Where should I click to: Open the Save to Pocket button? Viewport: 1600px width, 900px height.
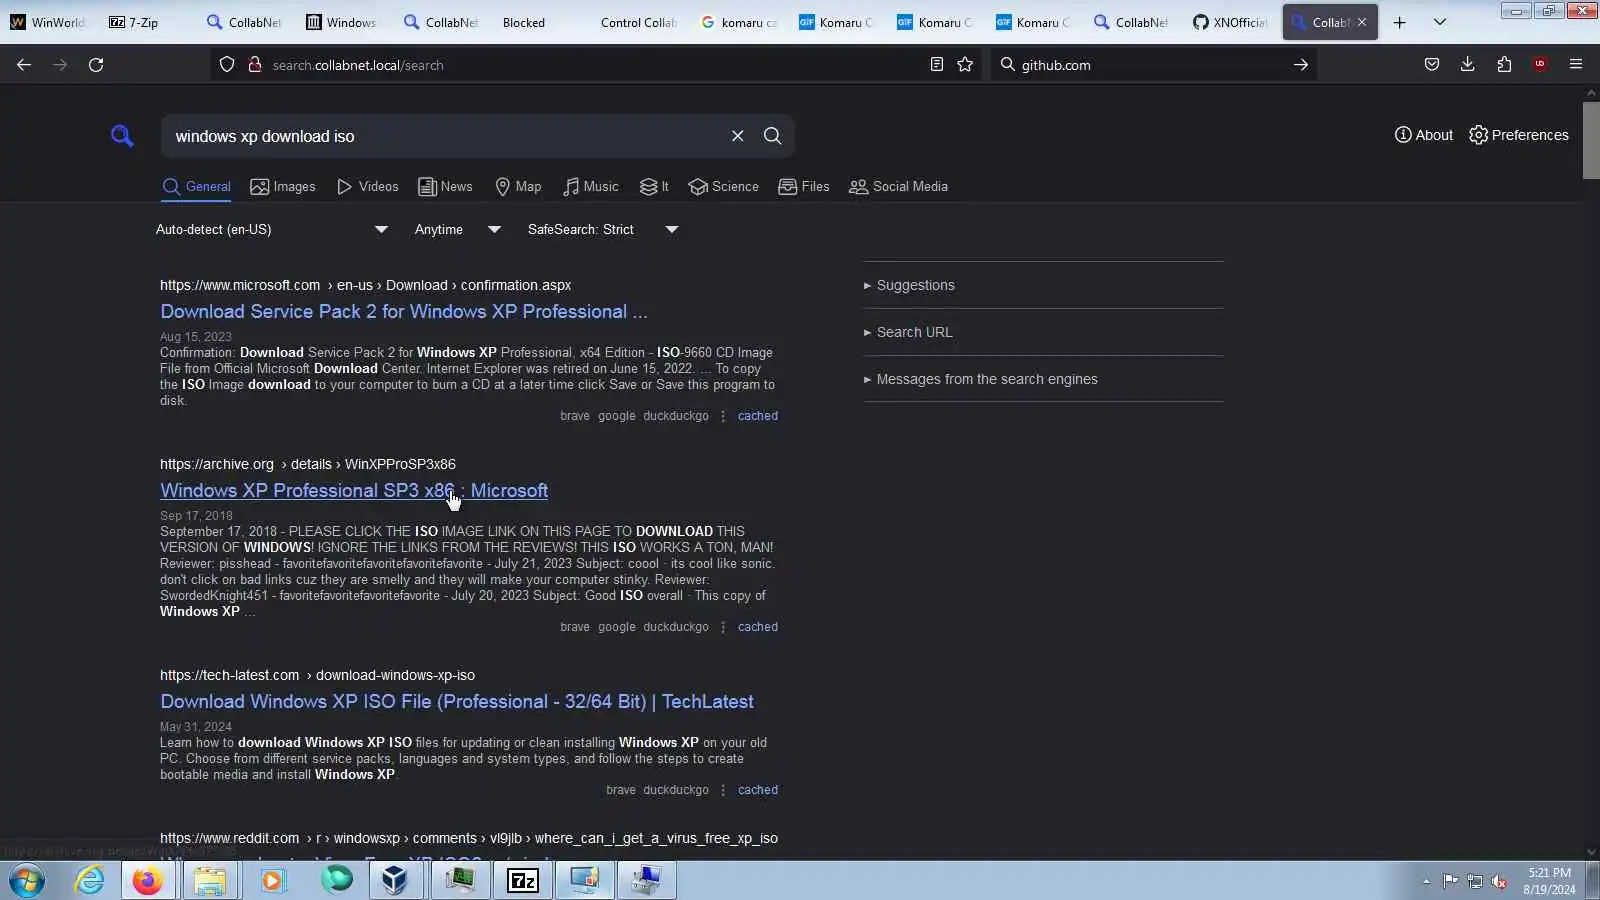click(1432, 65)
